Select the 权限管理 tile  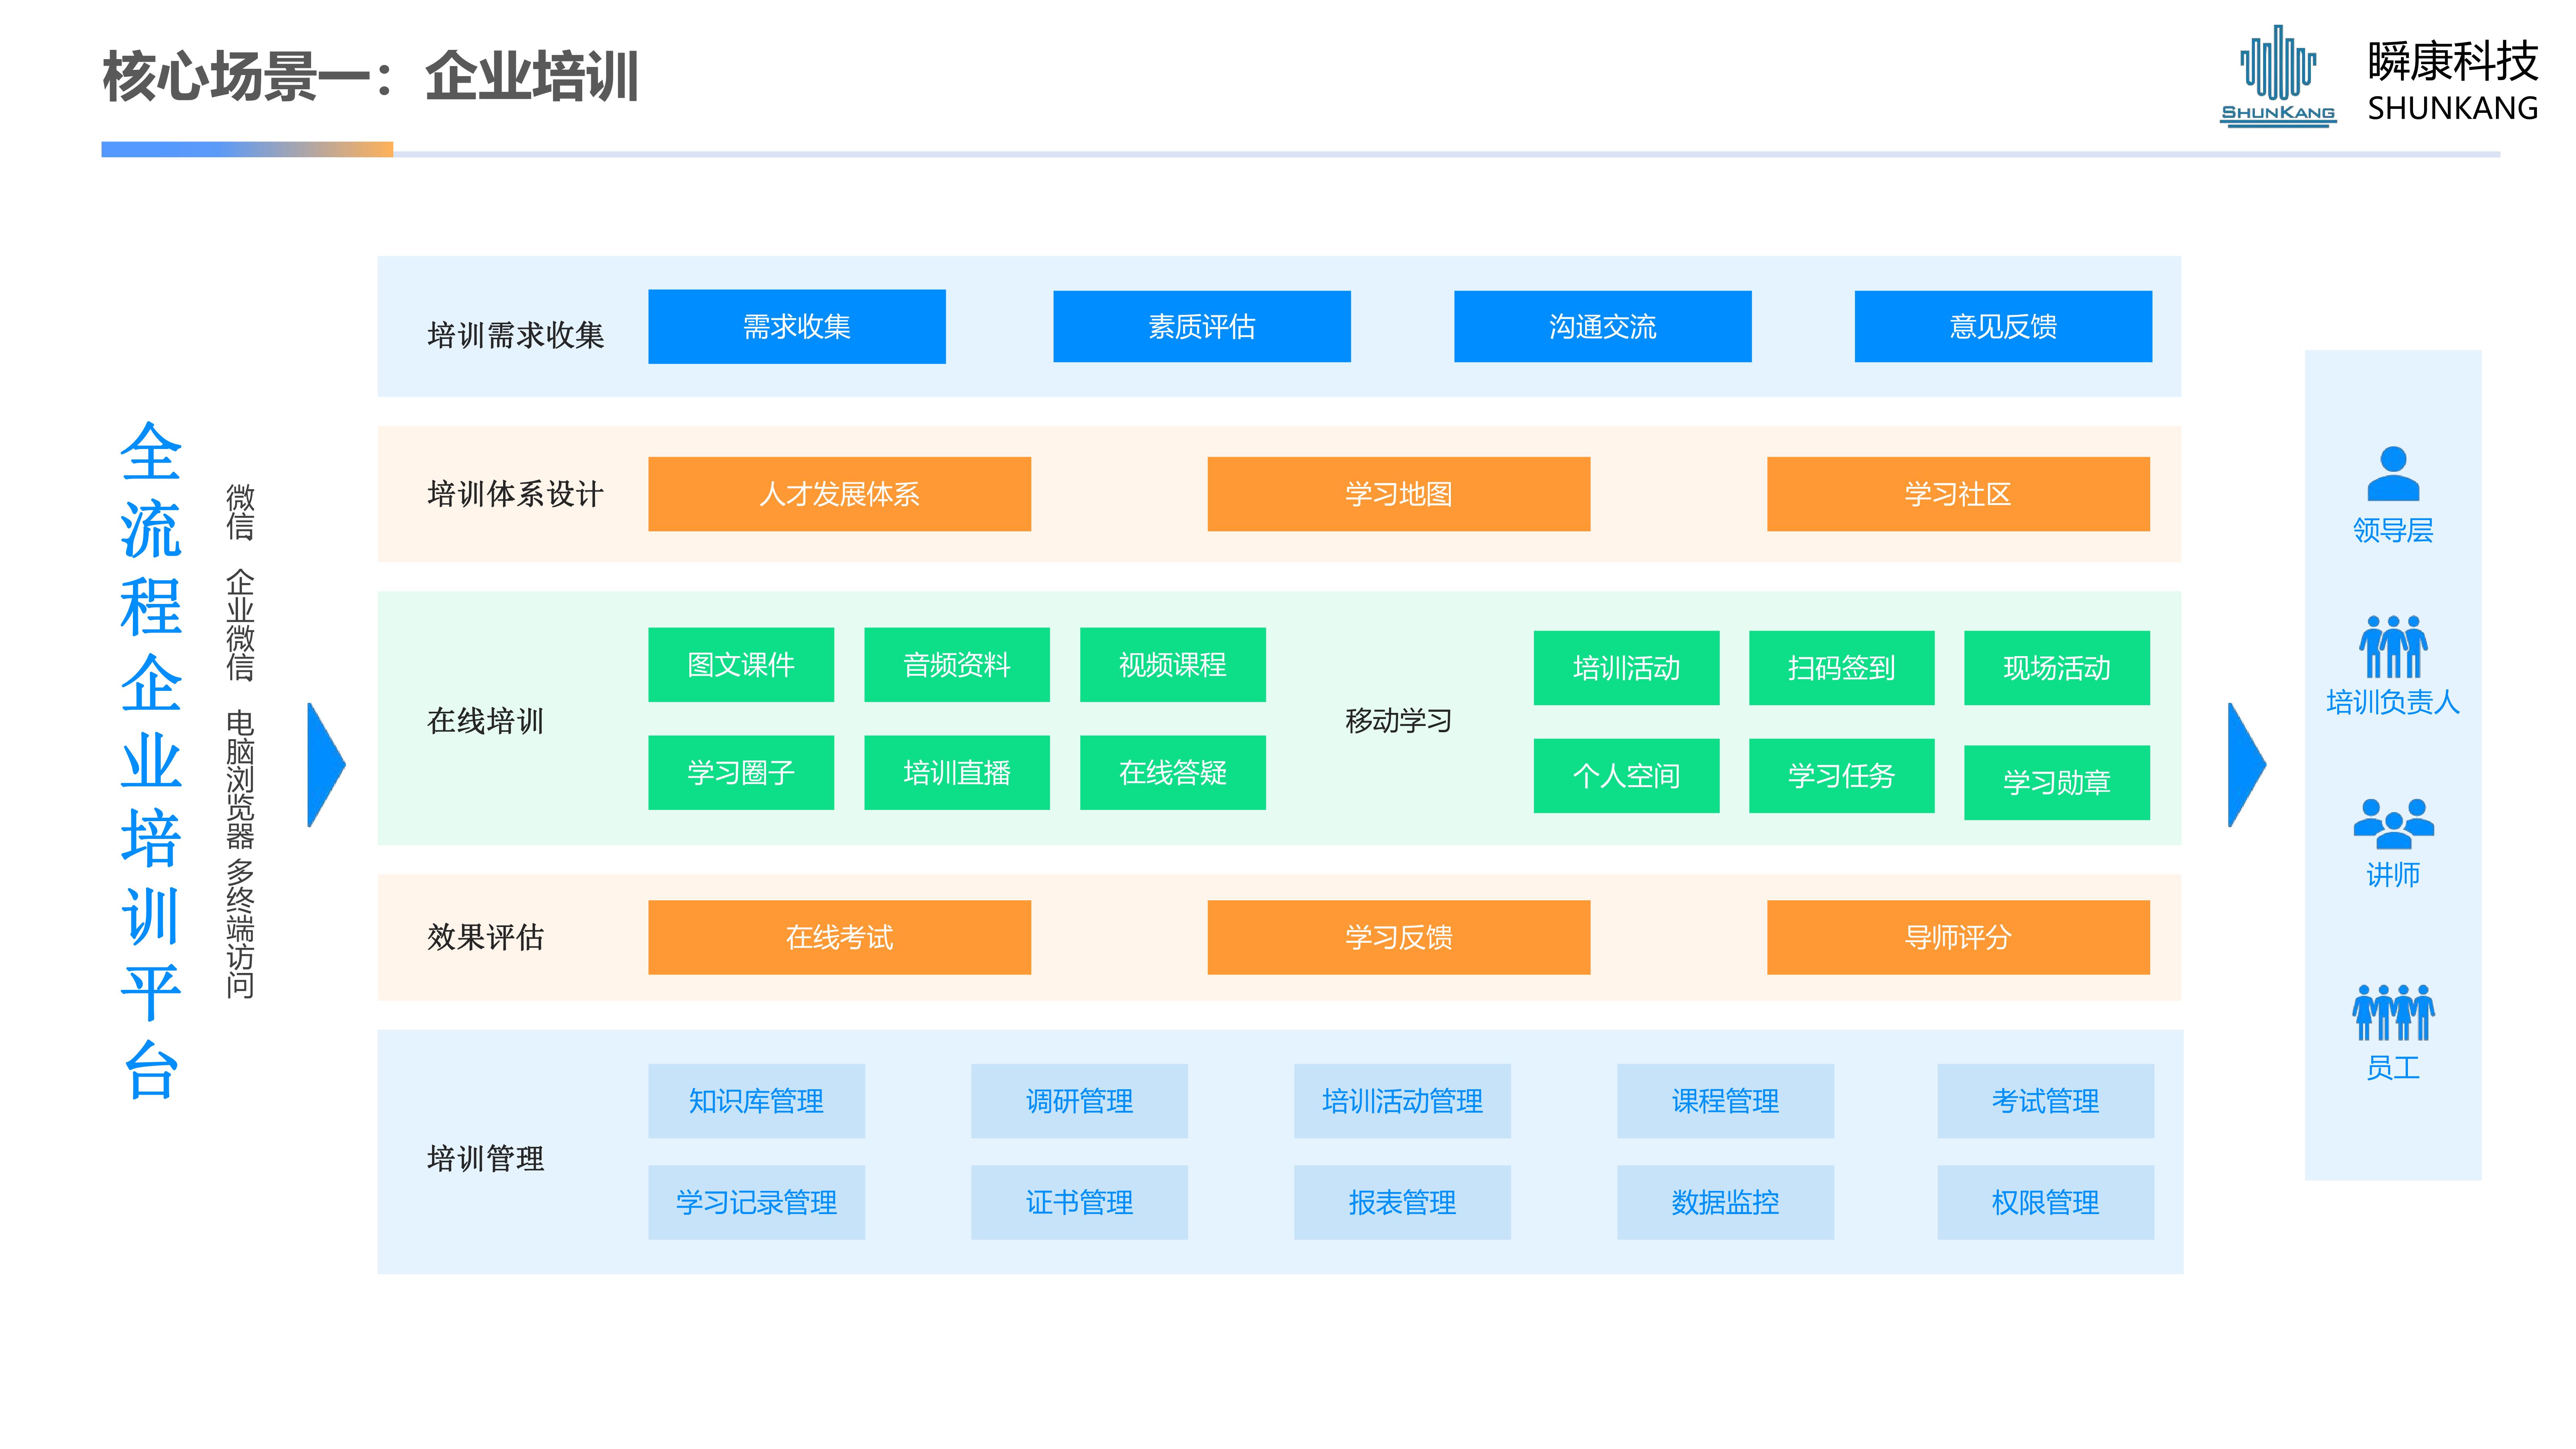point(2045,1202)
